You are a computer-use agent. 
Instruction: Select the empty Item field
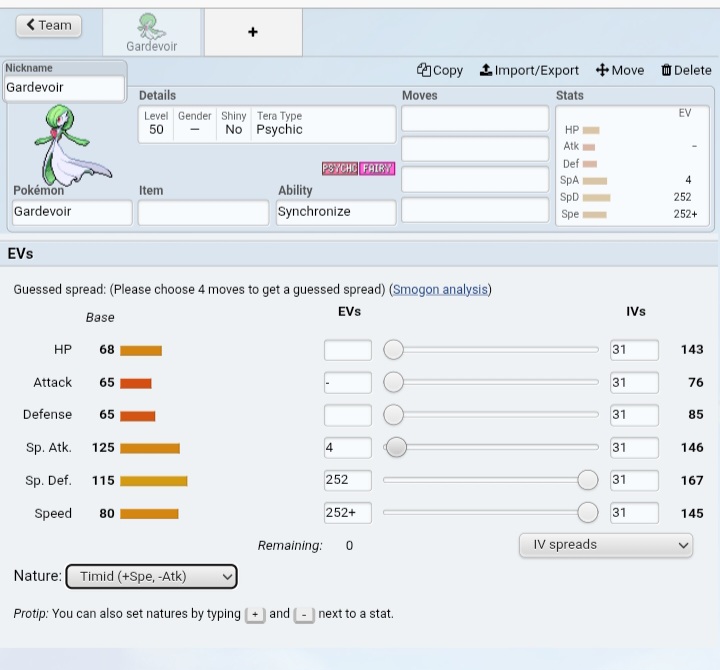(x=203, y=212)
